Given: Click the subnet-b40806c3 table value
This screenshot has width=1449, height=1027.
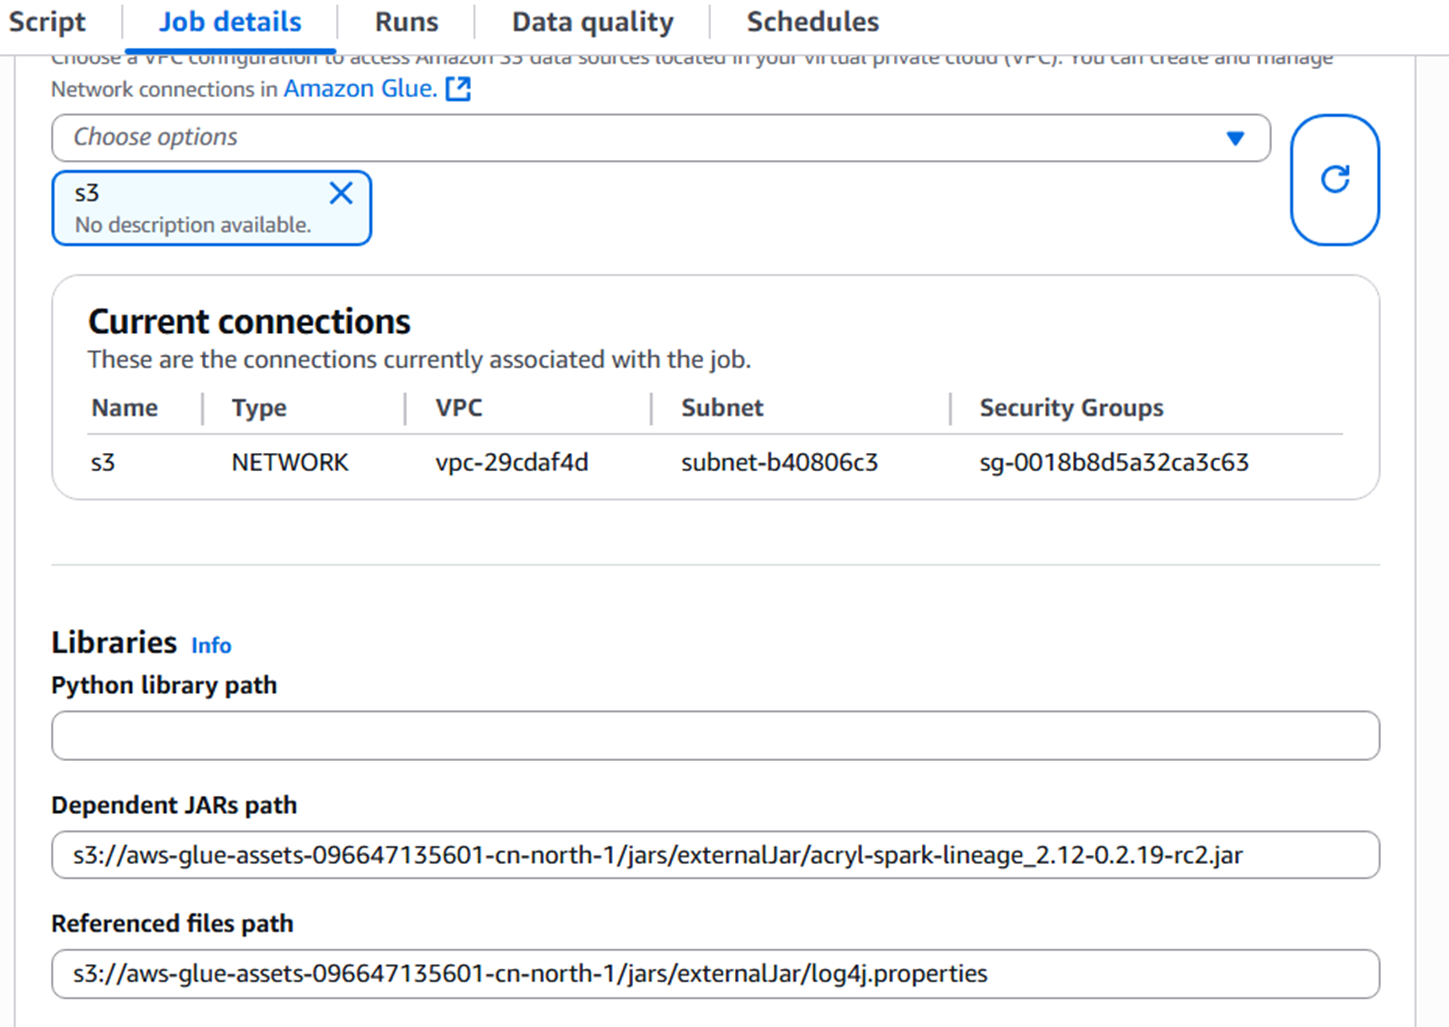Looking at the screenshot, I should tap(779, 463).
